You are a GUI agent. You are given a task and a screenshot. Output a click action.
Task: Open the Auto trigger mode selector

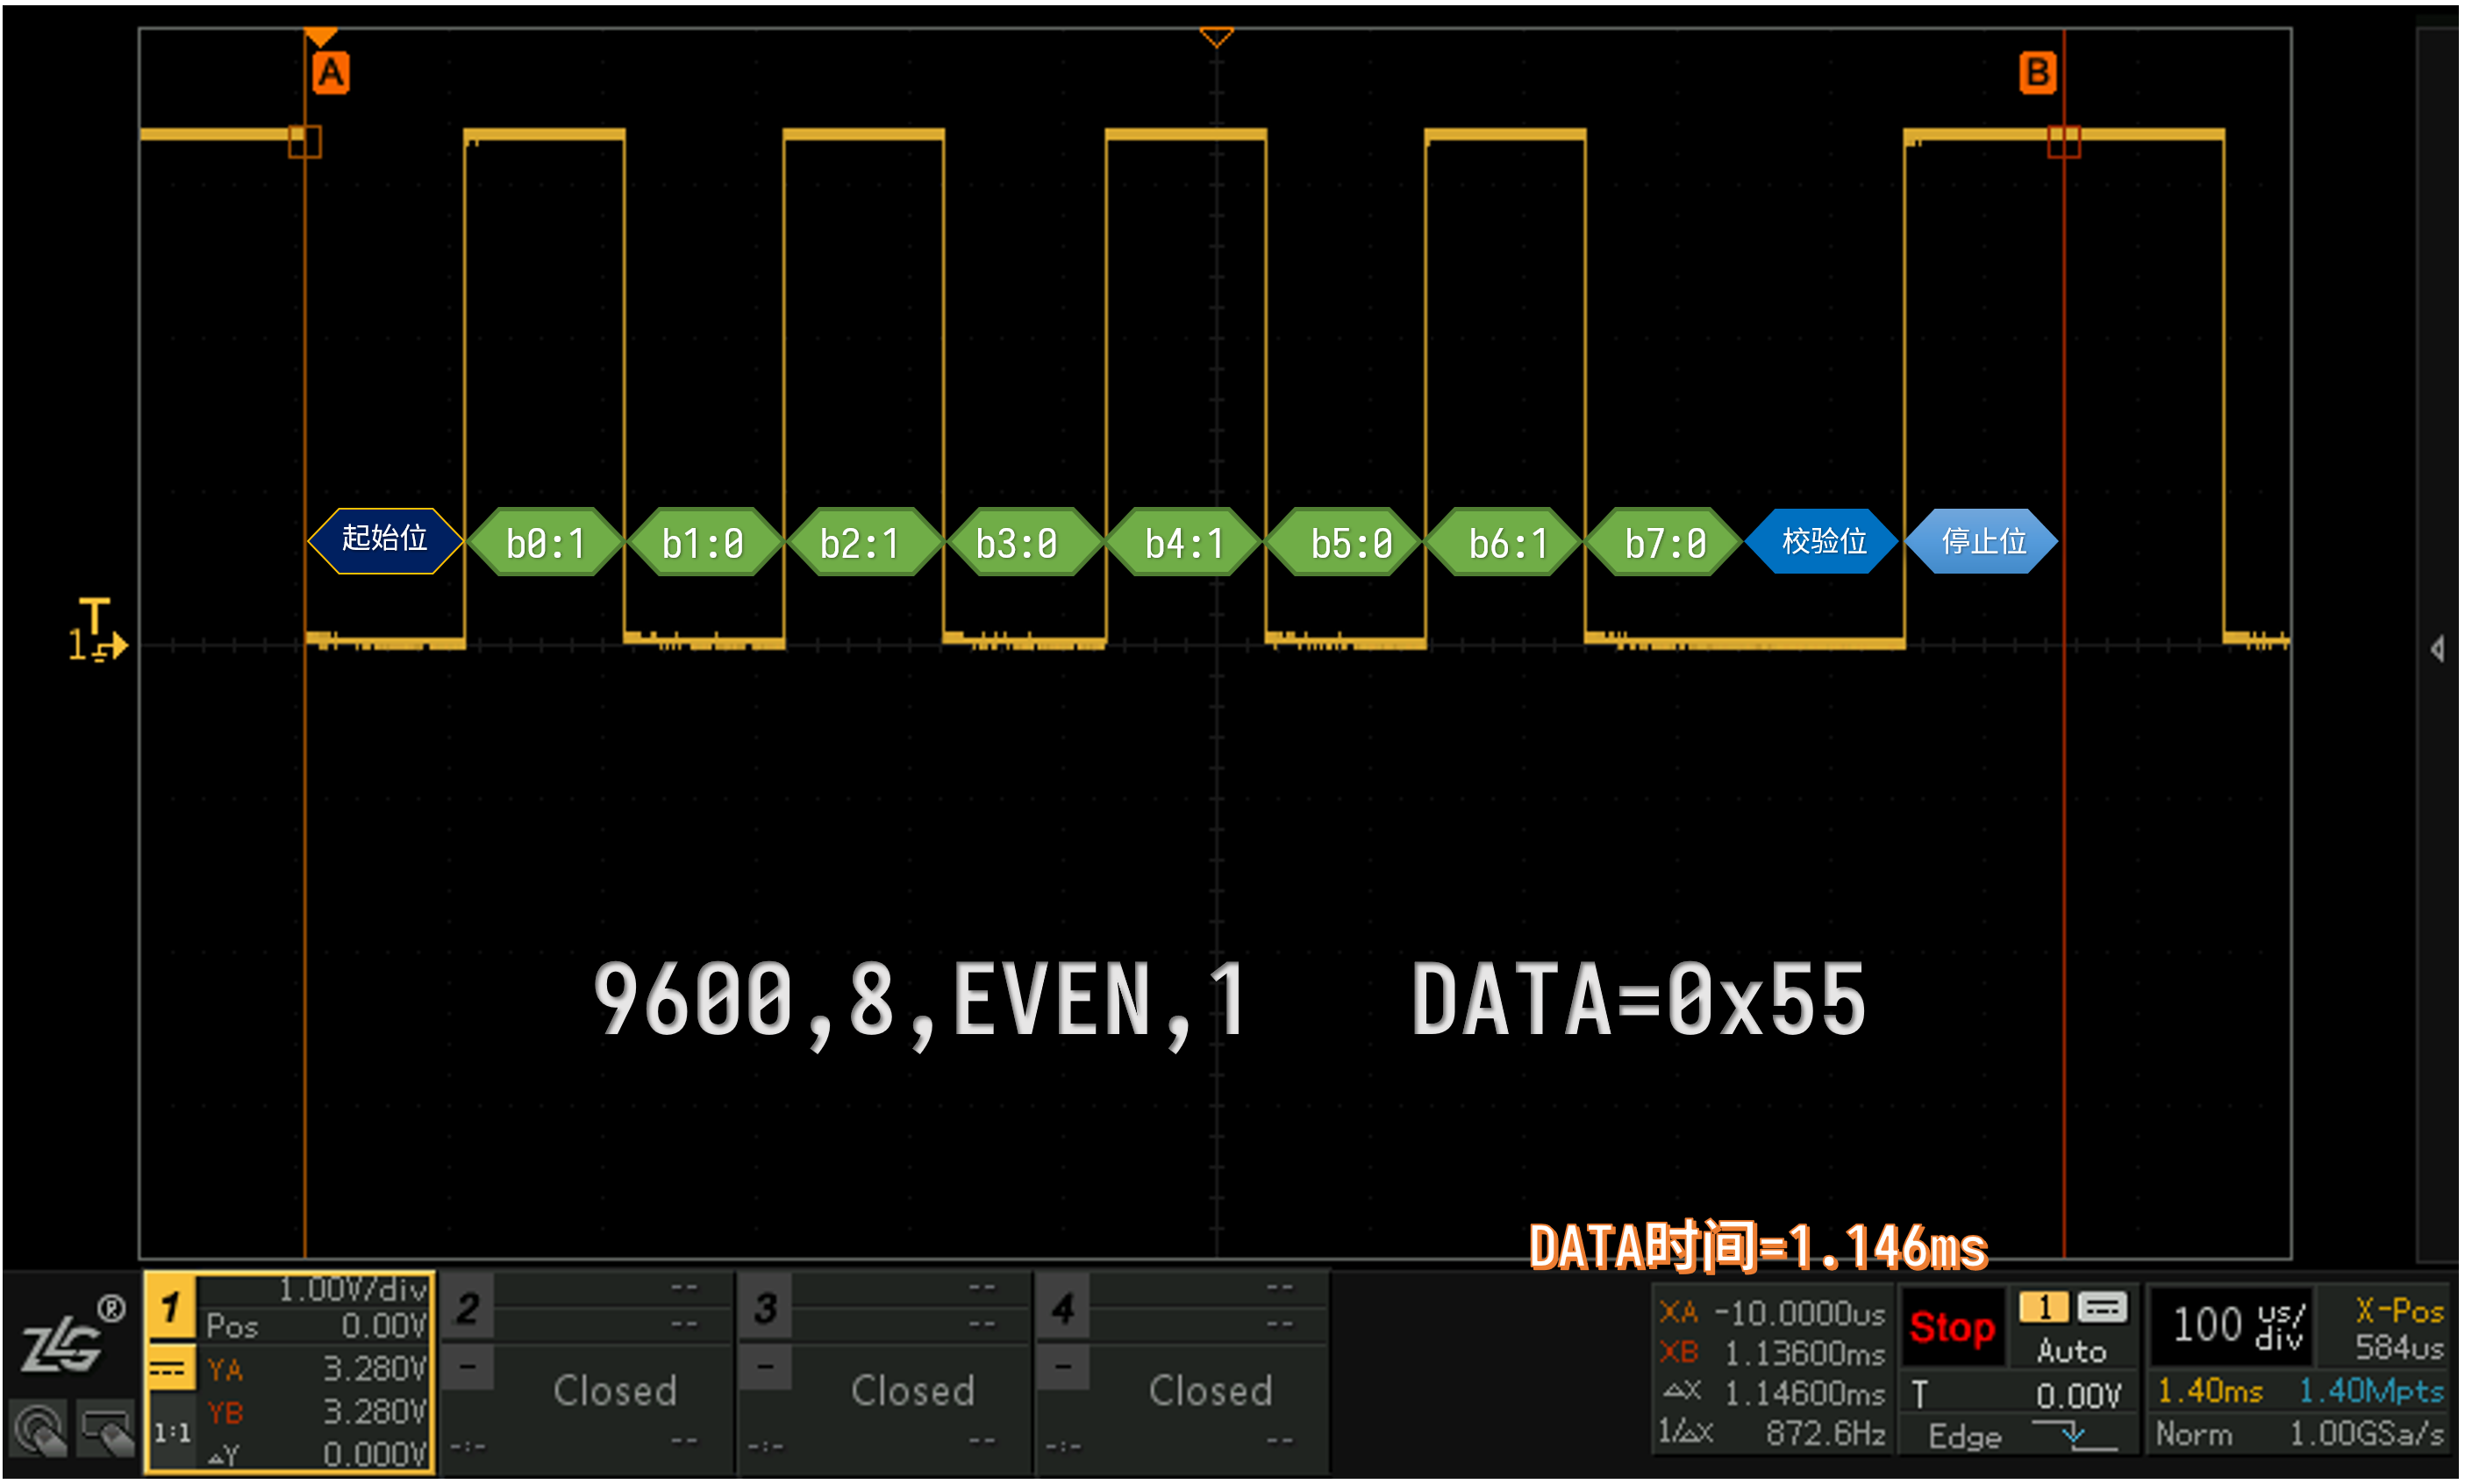coord(2072,1351)
